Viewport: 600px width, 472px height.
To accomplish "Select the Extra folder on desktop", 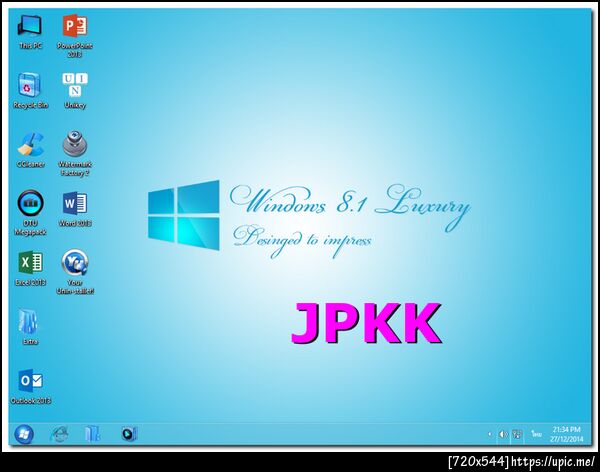I will 29,327.
